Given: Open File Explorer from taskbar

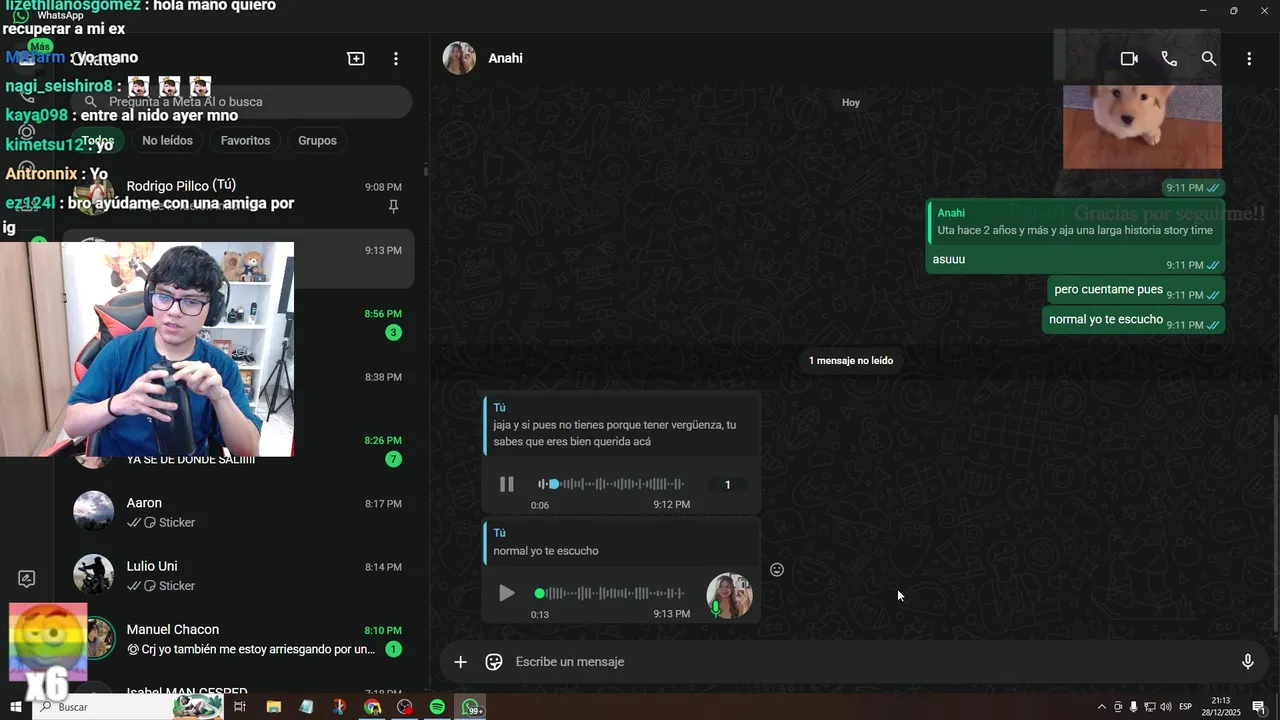Looking at the screenshot, I should click(274, 707).
